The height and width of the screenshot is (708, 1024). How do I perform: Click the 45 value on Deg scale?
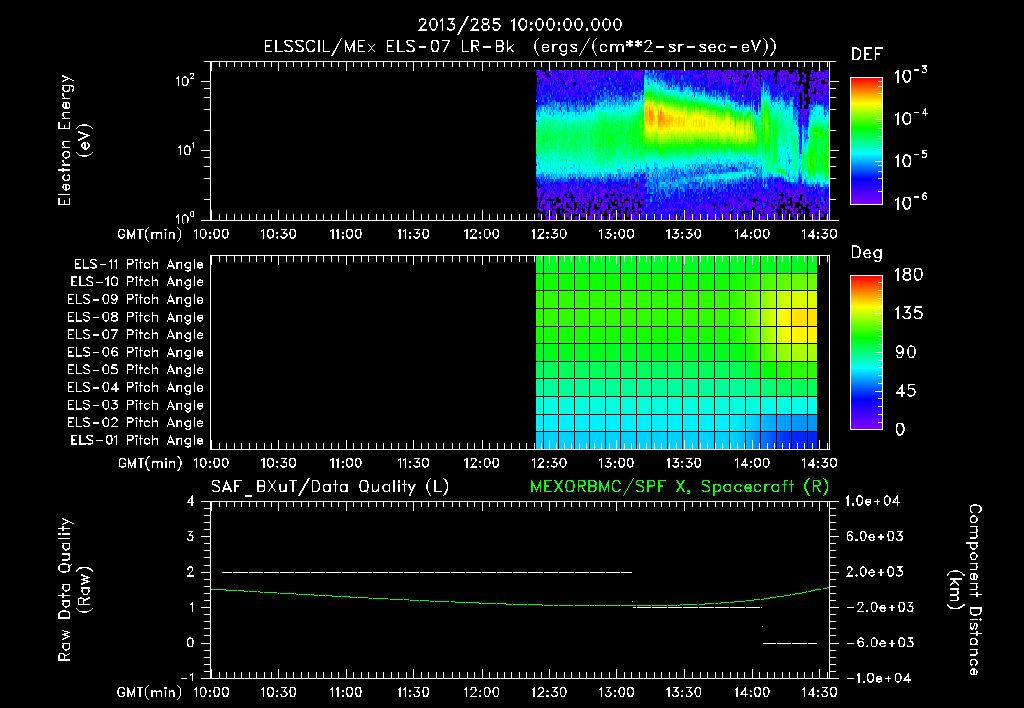point(906,391)
